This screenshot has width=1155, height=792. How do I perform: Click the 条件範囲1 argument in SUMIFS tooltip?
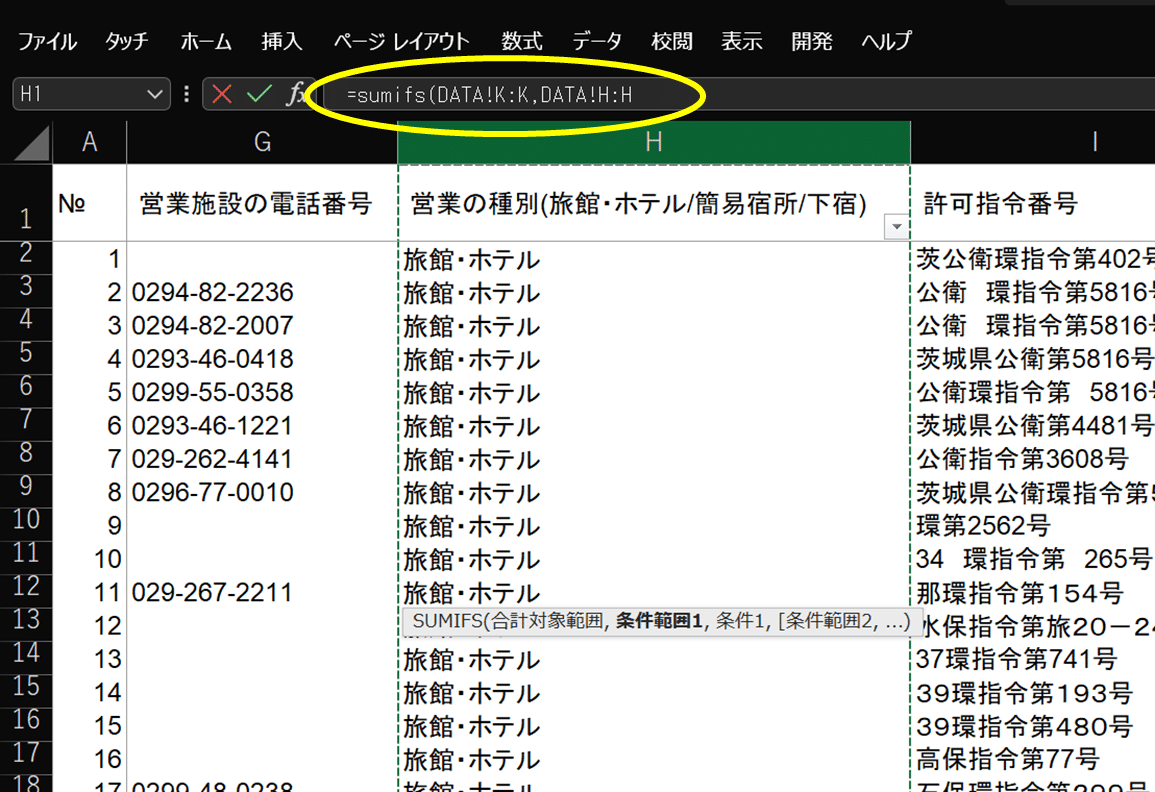659,621
